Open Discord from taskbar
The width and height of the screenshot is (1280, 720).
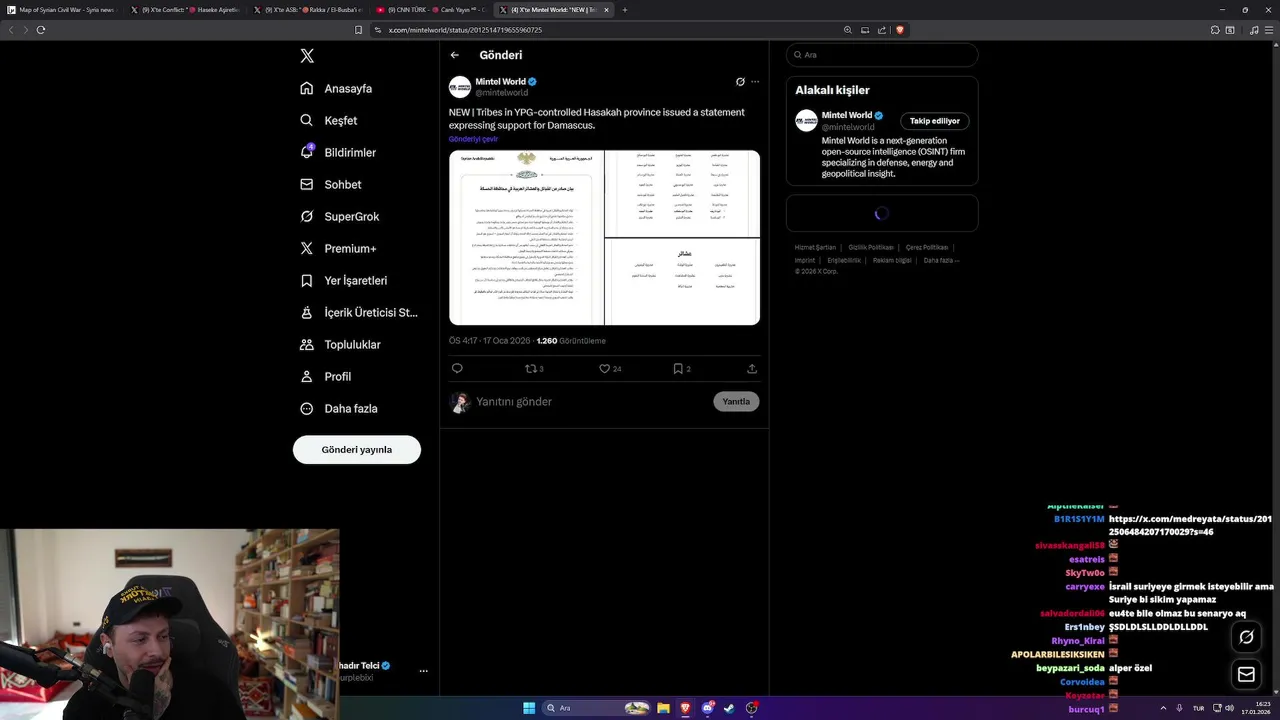point(708,708)
